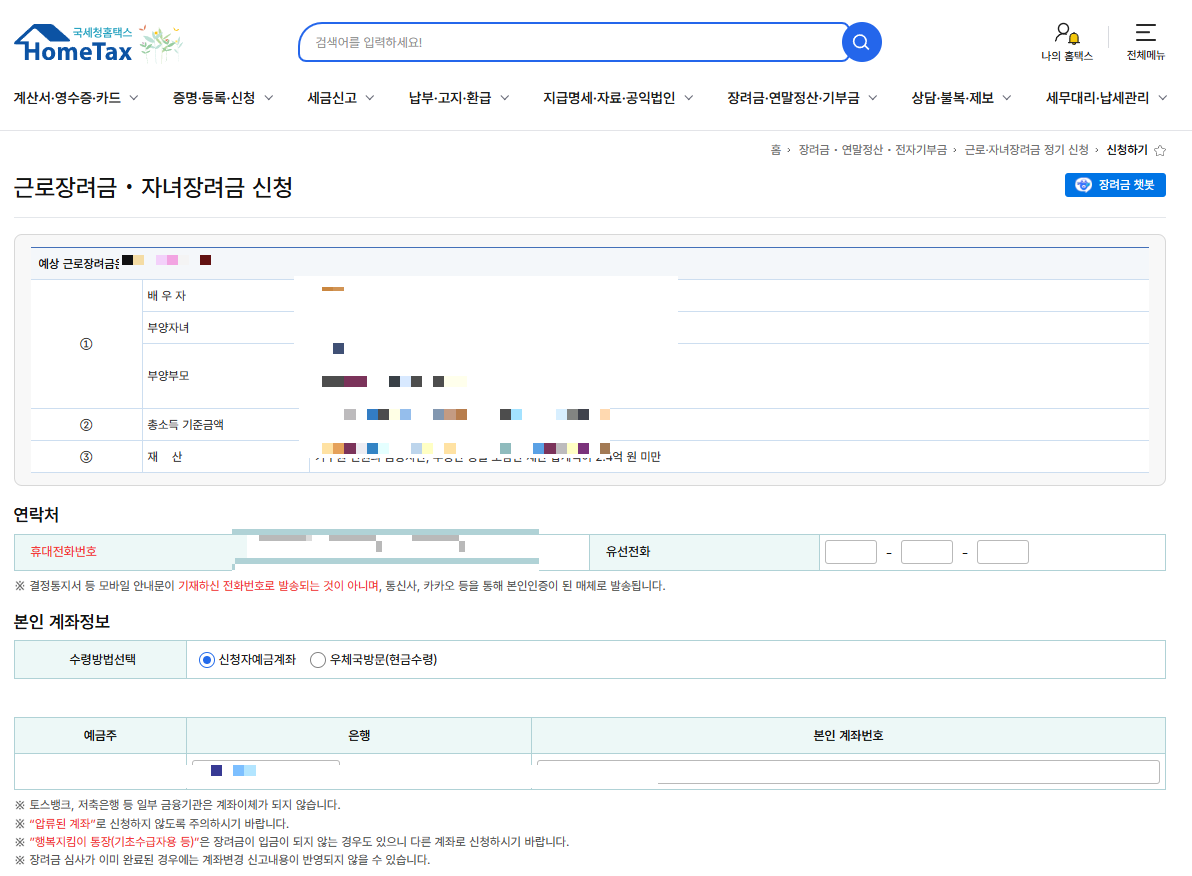Open 근로·자녀장려금 정기 신청 breadcrumb
Viewport: 1192px width, 876px height.
pyautogui.click(x=1026, y=150)
